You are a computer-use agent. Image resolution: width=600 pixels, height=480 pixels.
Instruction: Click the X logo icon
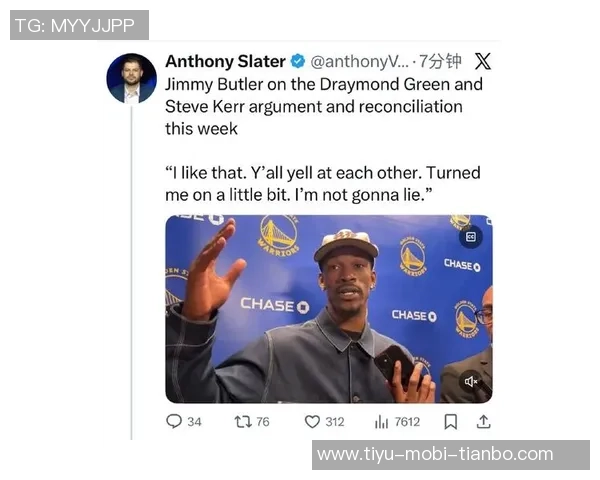pos(483,61)
